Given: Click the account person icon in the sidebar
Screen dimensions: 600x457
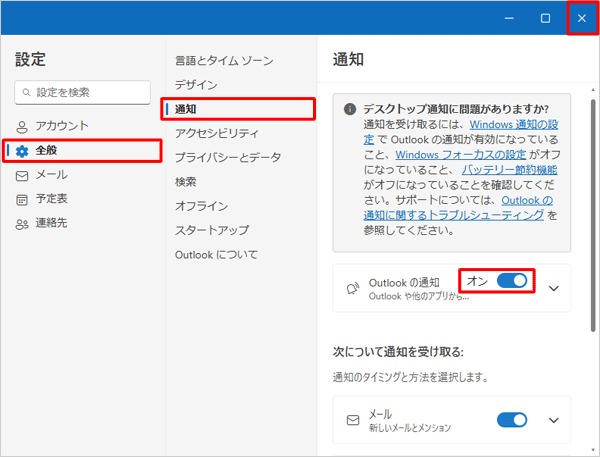Looking at the screenshot, I should pyautogui.click(x=22, y=127).
